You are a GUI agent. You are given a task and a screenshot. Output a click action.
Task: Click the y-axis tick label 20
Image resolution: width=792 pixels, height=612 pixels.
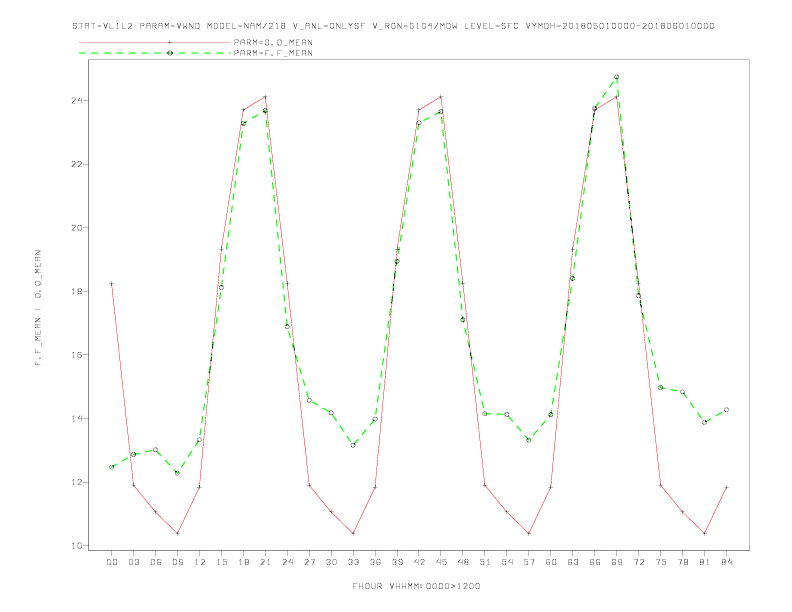click(76, 228)
